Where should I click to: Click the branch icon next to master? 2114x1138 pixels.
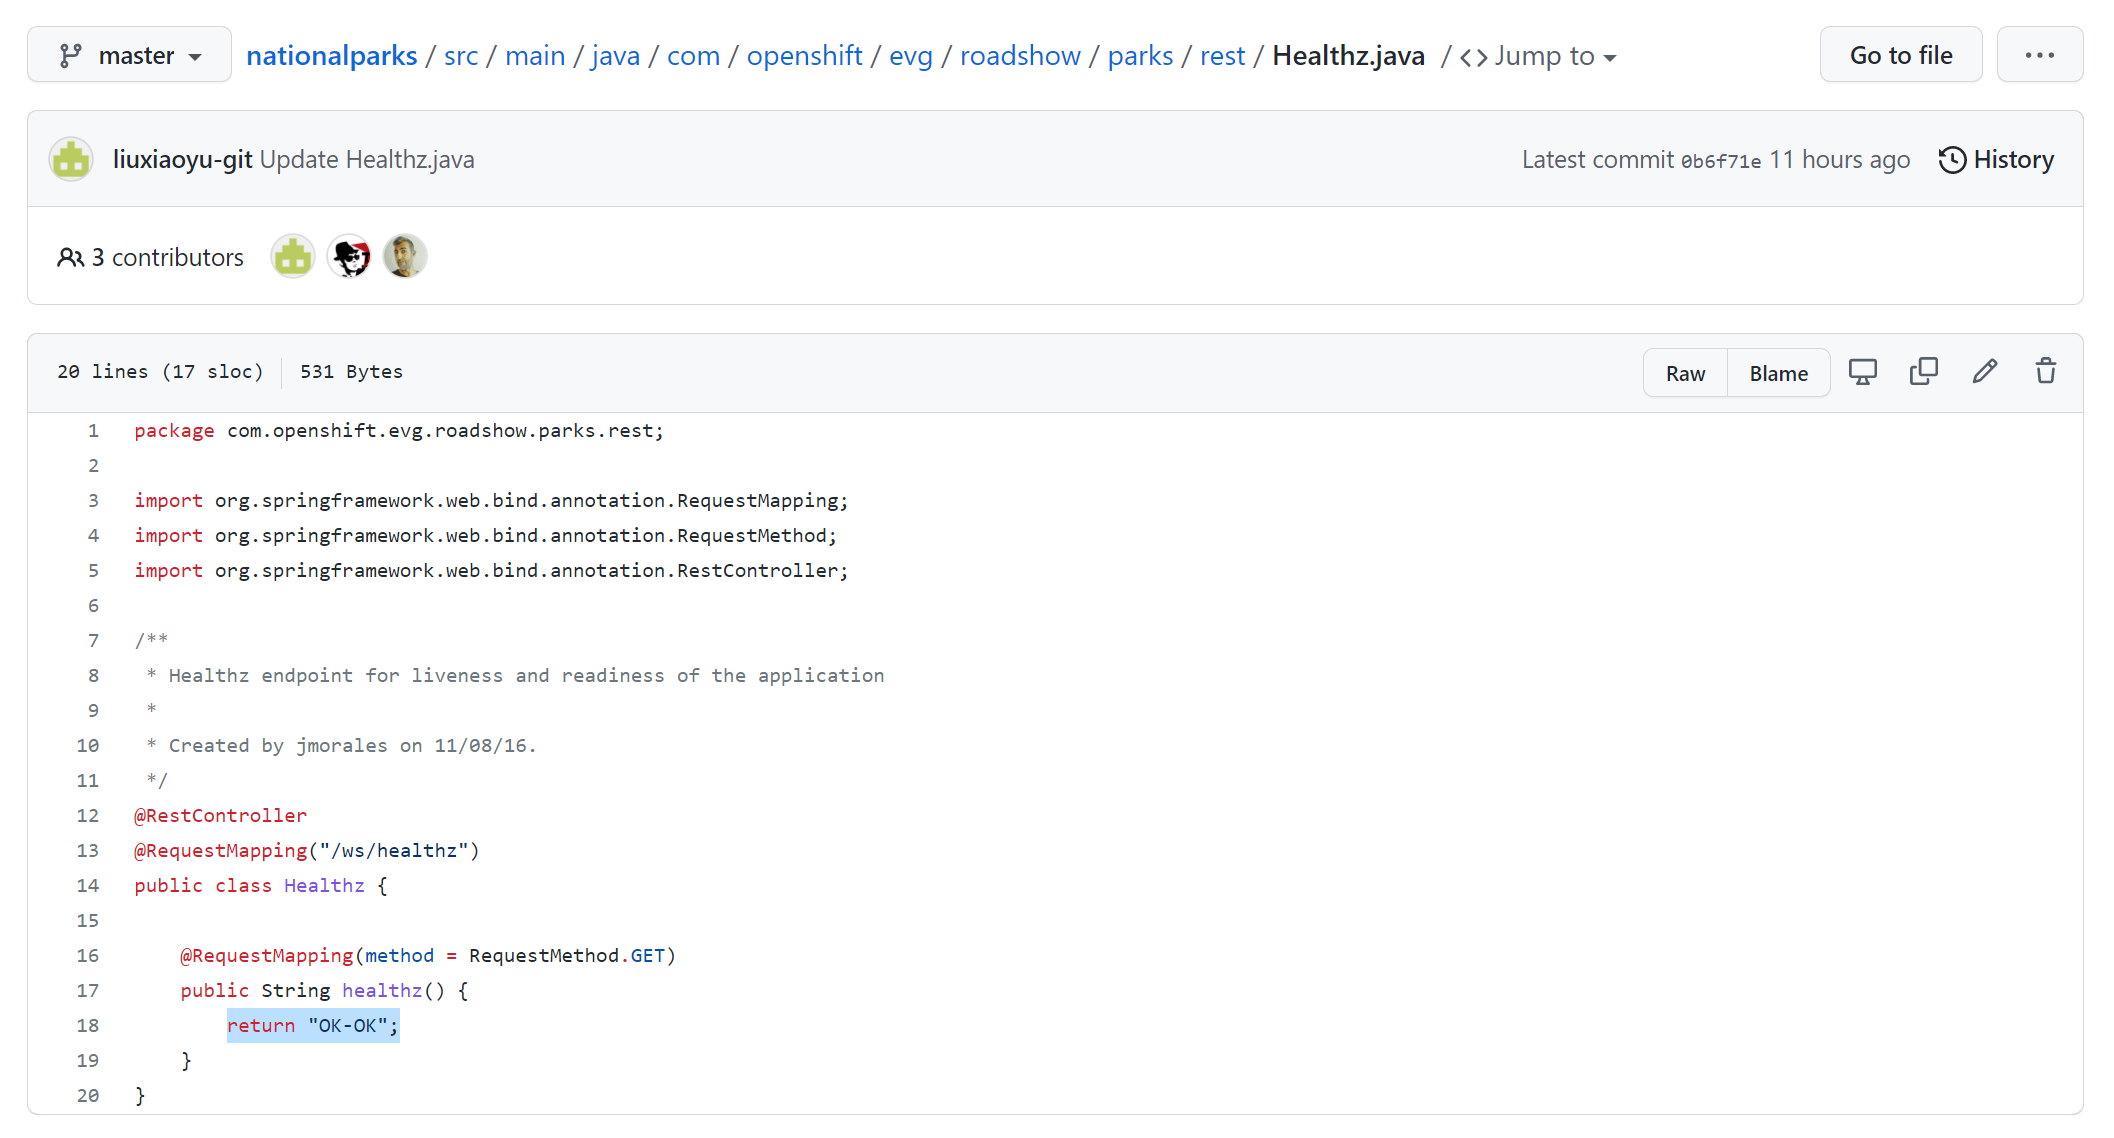tap(68, 55)
